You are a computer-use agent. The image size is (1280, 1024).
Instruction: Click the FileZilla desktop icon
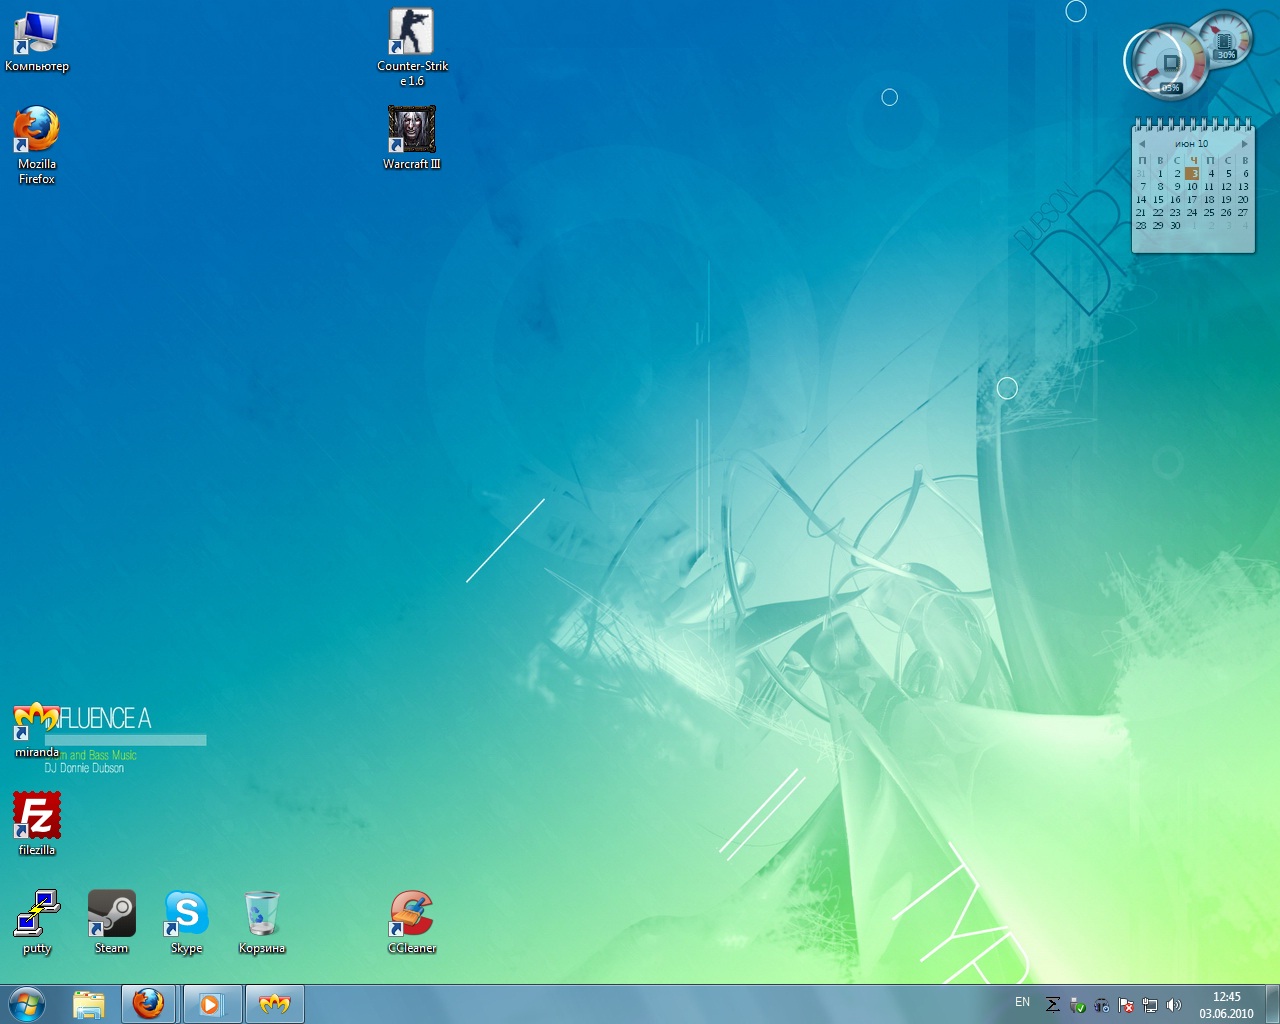click(x=36, y=816)
